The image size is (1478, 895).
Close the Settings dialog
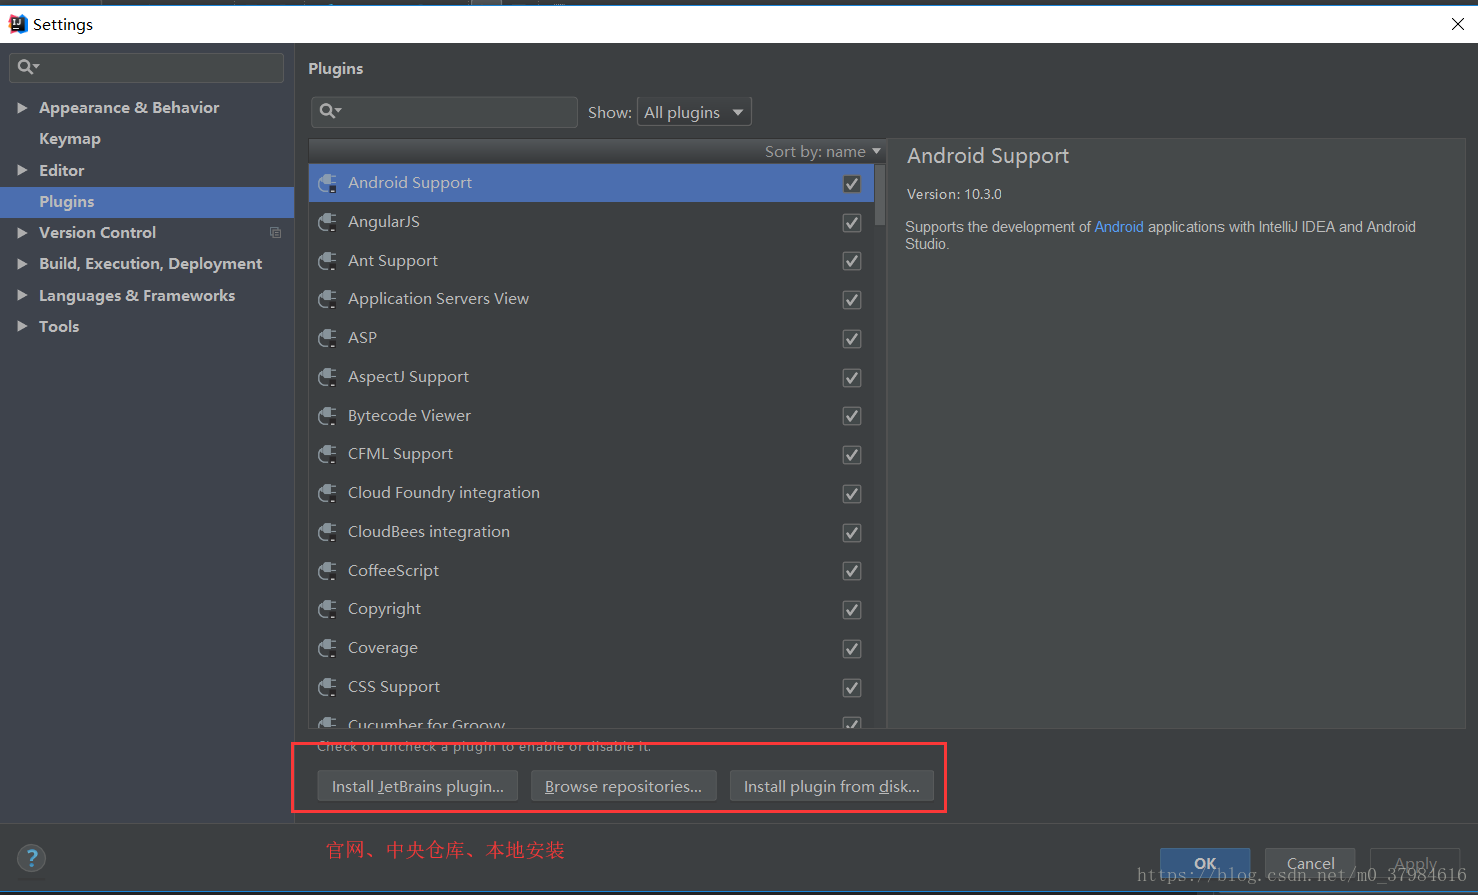click(x=1457, y=24)
